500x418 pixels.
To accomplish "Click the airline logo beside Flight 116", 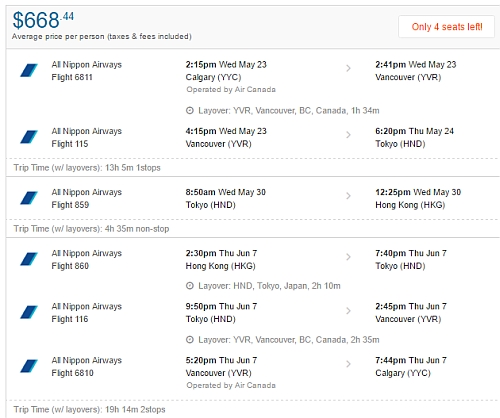I will pos(29,312).
